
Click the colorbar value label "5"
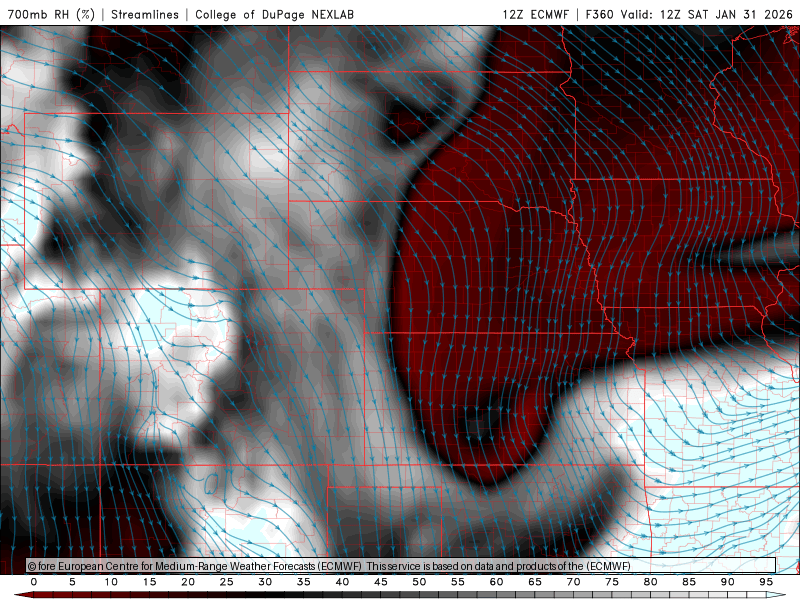click(x=72, y=582)
